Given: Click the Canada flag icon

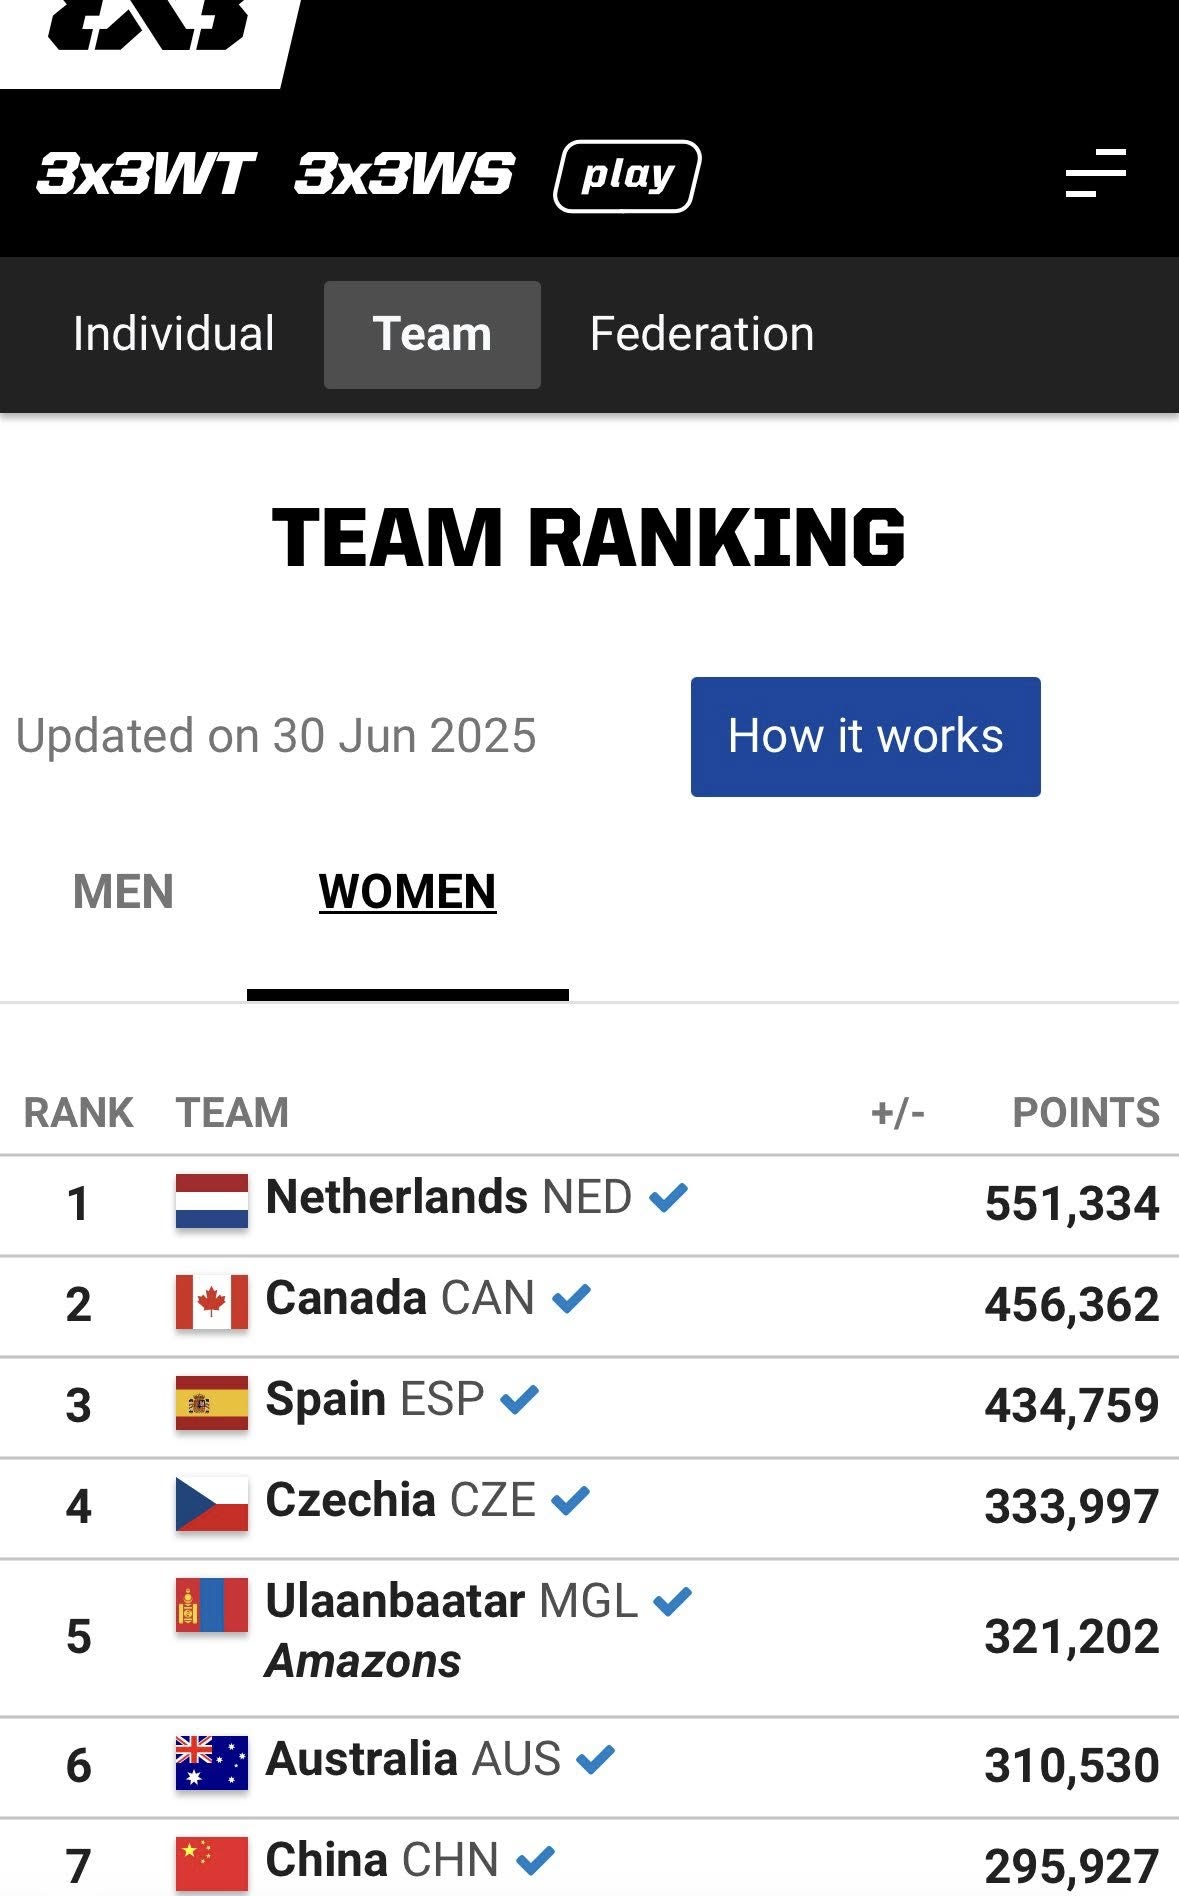Looking at the screenshot, I should [x=212, y=1302].
